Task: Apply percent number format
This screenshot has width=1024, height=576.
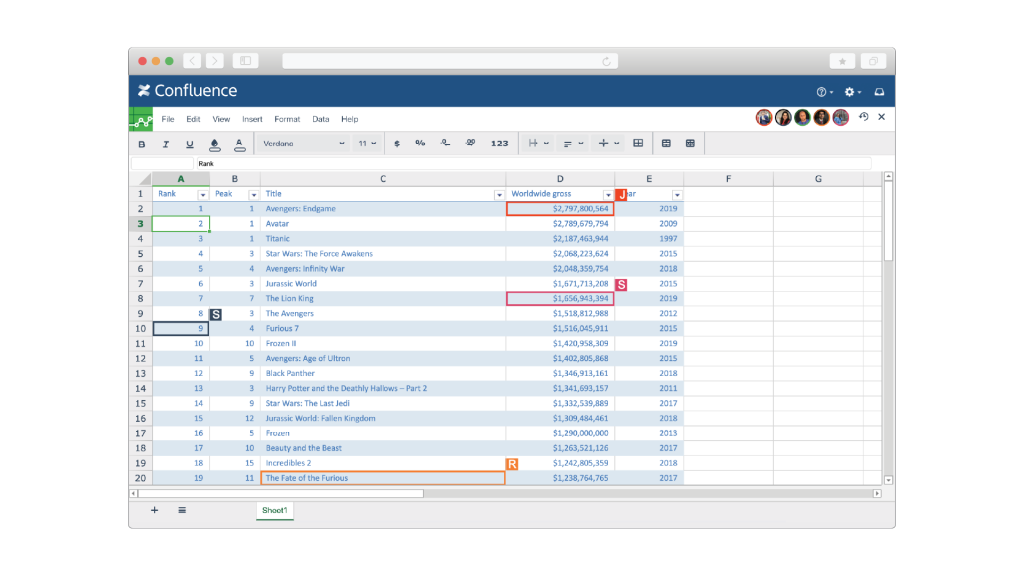Action: tap(420, 143)
